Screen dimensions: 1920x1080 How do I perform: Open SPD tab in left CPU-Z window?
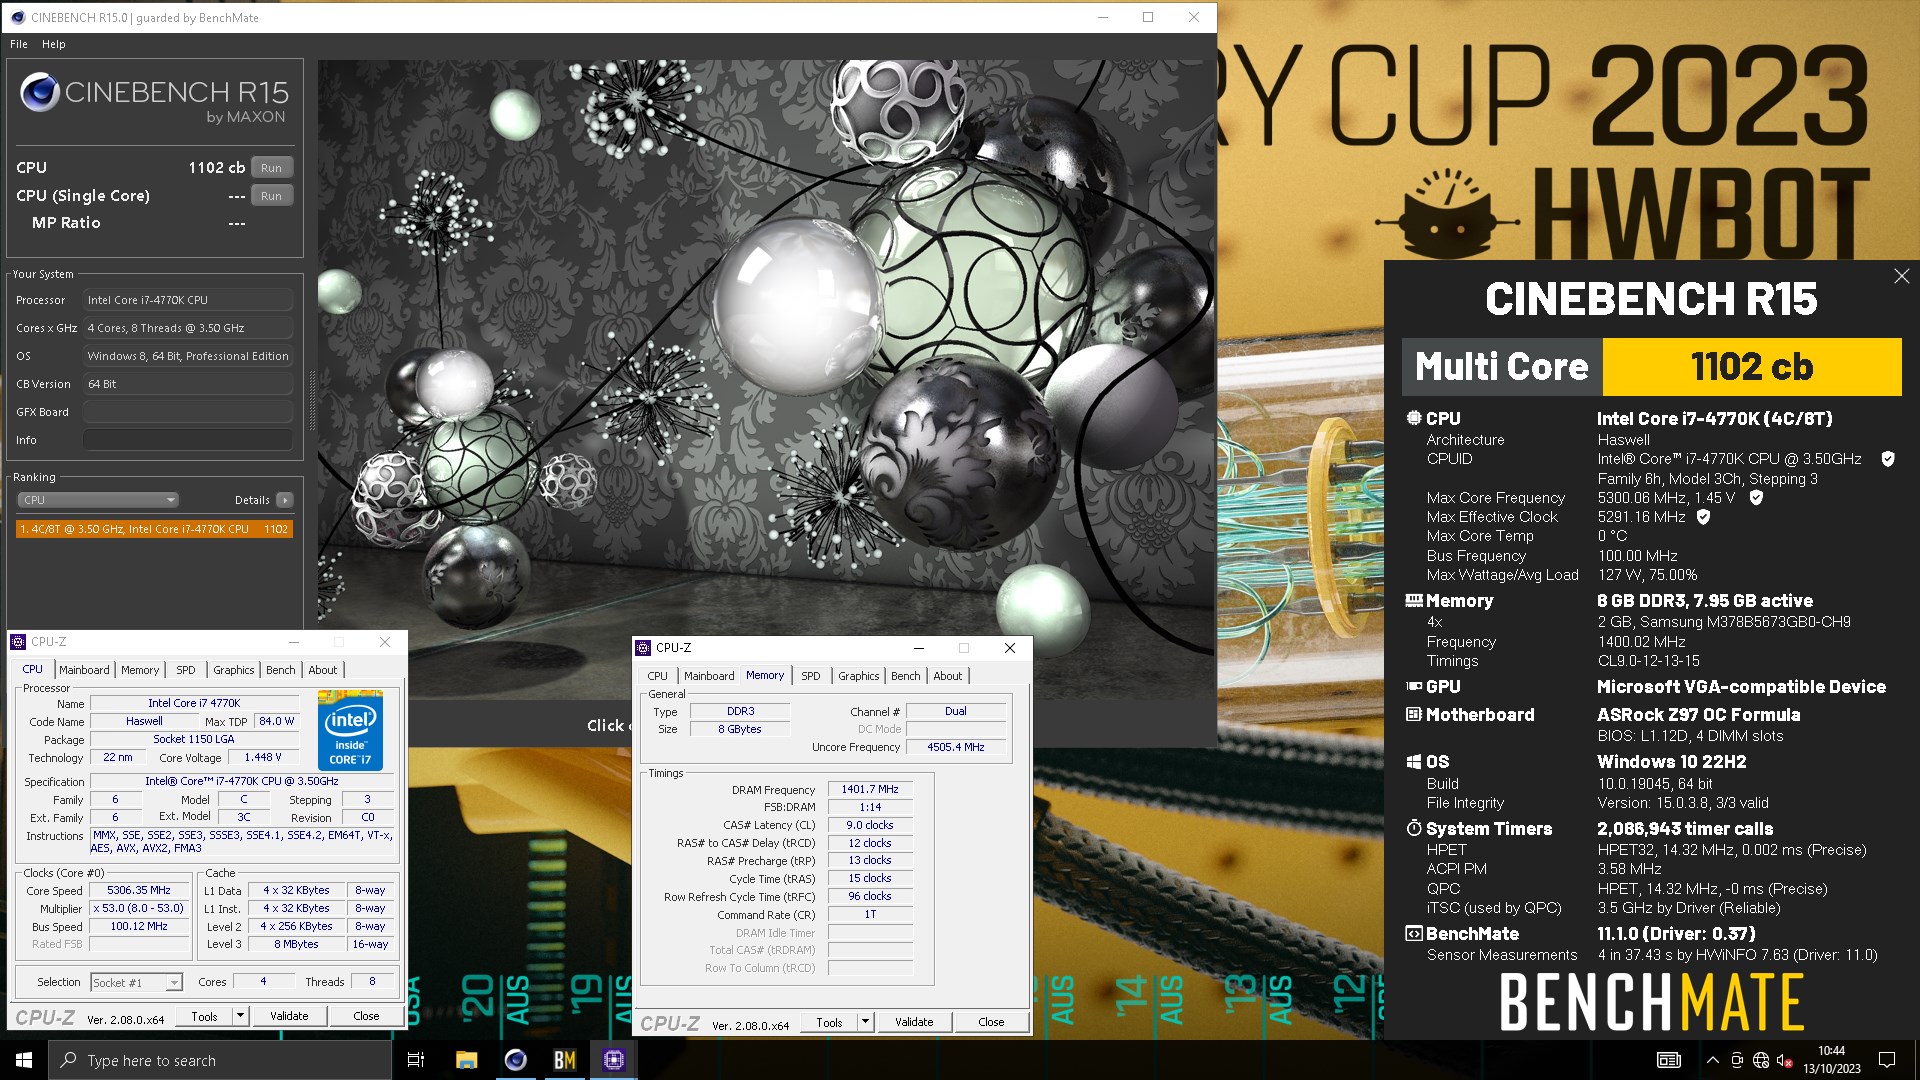186,670
